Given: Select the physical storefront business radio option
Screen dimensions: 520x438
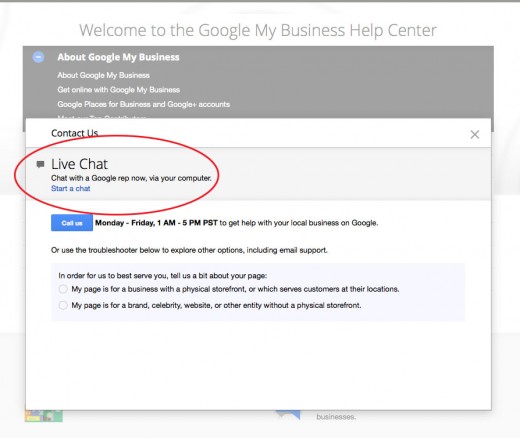Looking at the screenshot, I should 63,289.
